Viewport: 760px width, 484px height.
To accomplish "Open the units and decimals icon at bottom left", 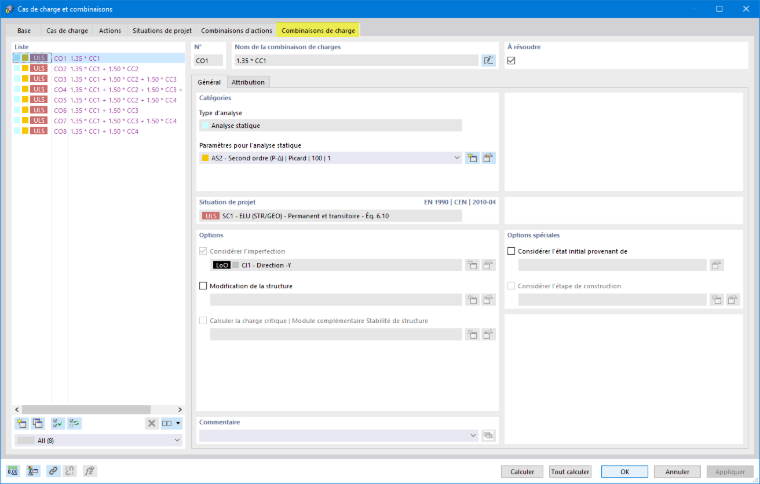I will [13, 471].
